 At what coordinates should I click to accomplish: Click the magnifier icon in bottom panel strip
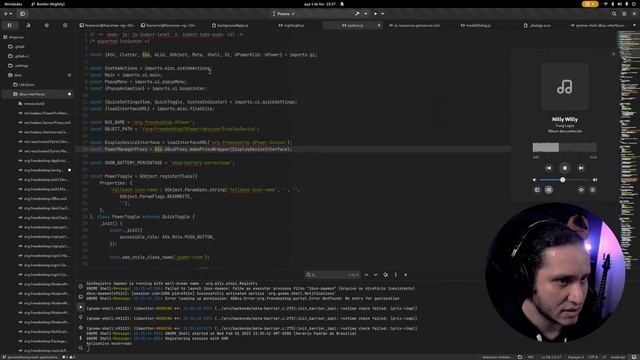pyautogui.click(x=80, y=348)
